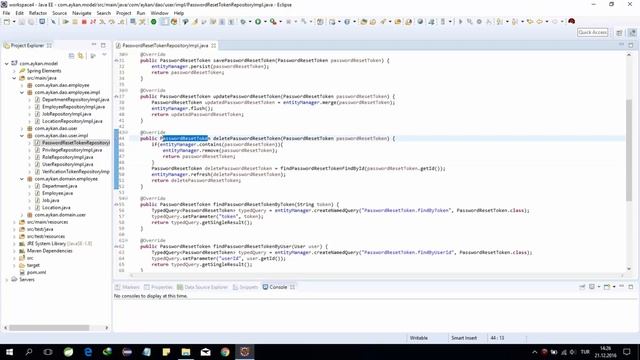The height and width of the screenshot is (360, 640).
Task: Click the dark red icon at toolbar end
Action: pyautogui.click(x=571, y=21)
